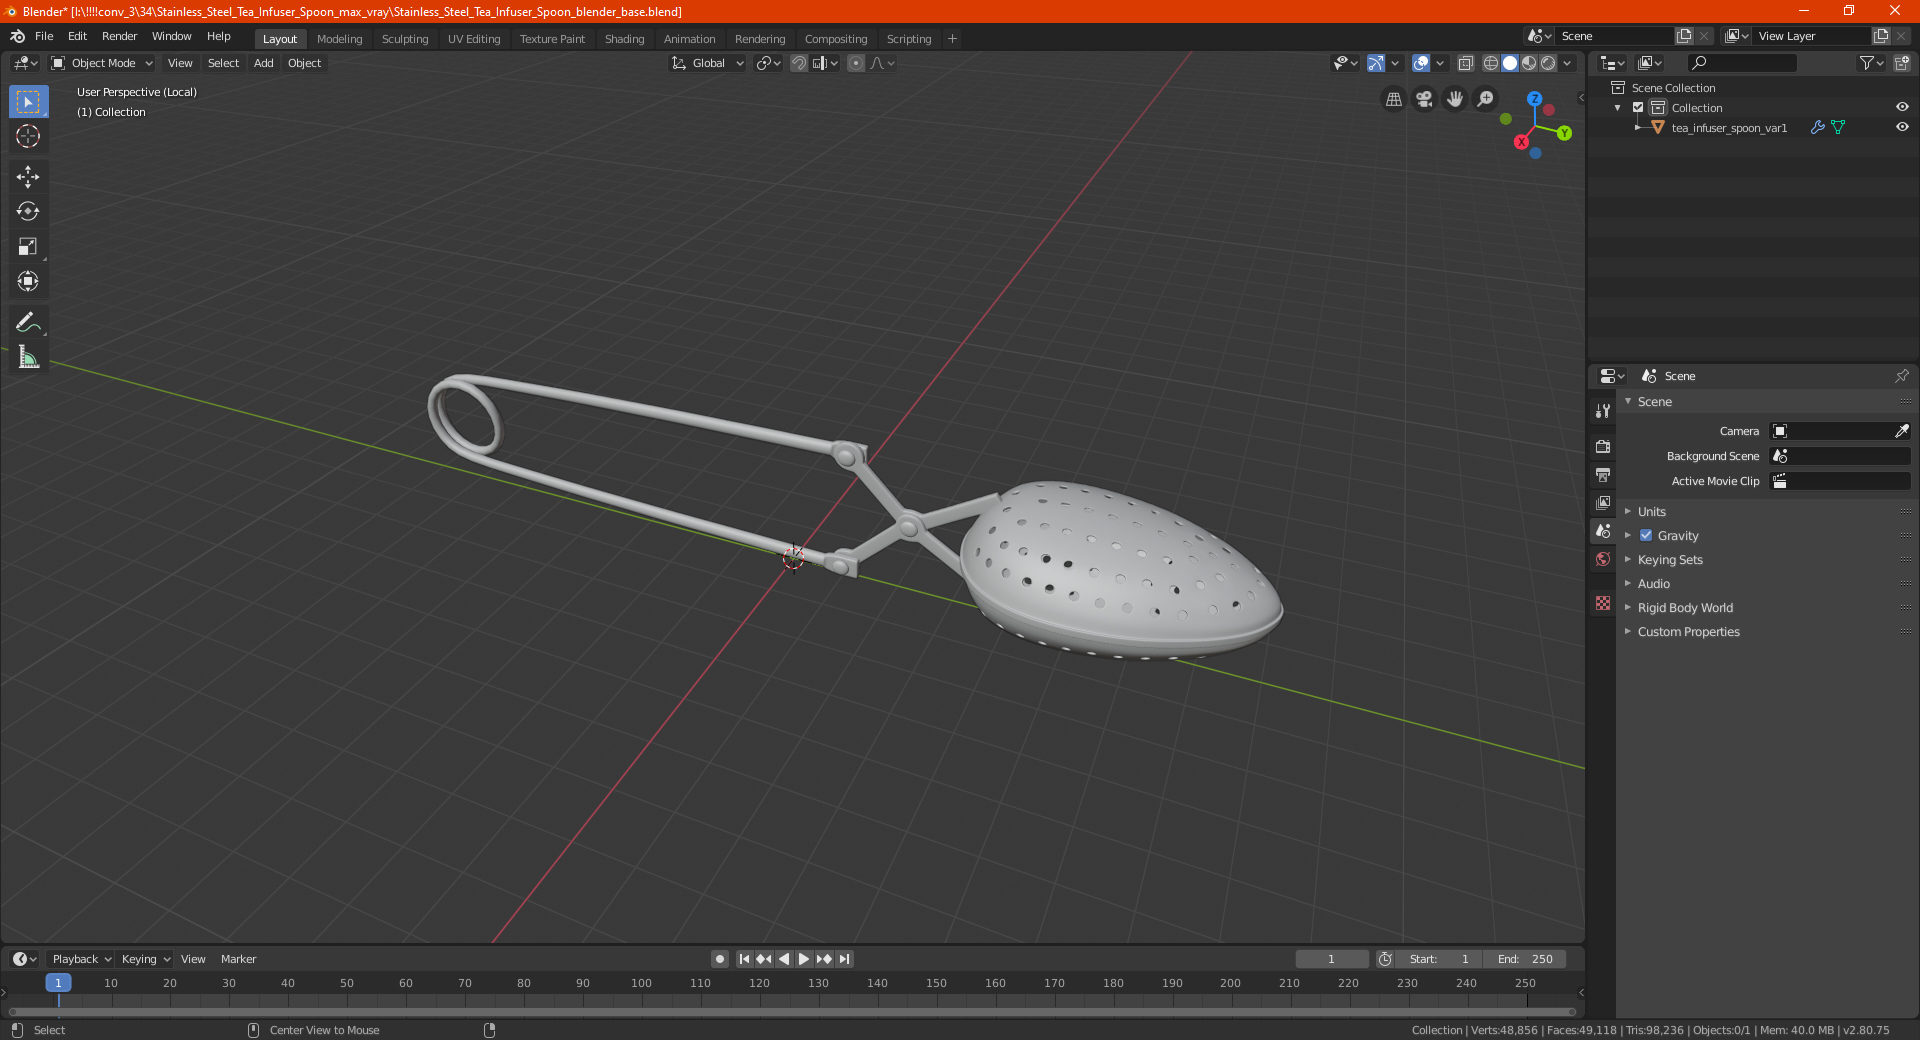Toggle the camera view button
This screenshot has width=1920, height=1040.
coord(1424,99)
